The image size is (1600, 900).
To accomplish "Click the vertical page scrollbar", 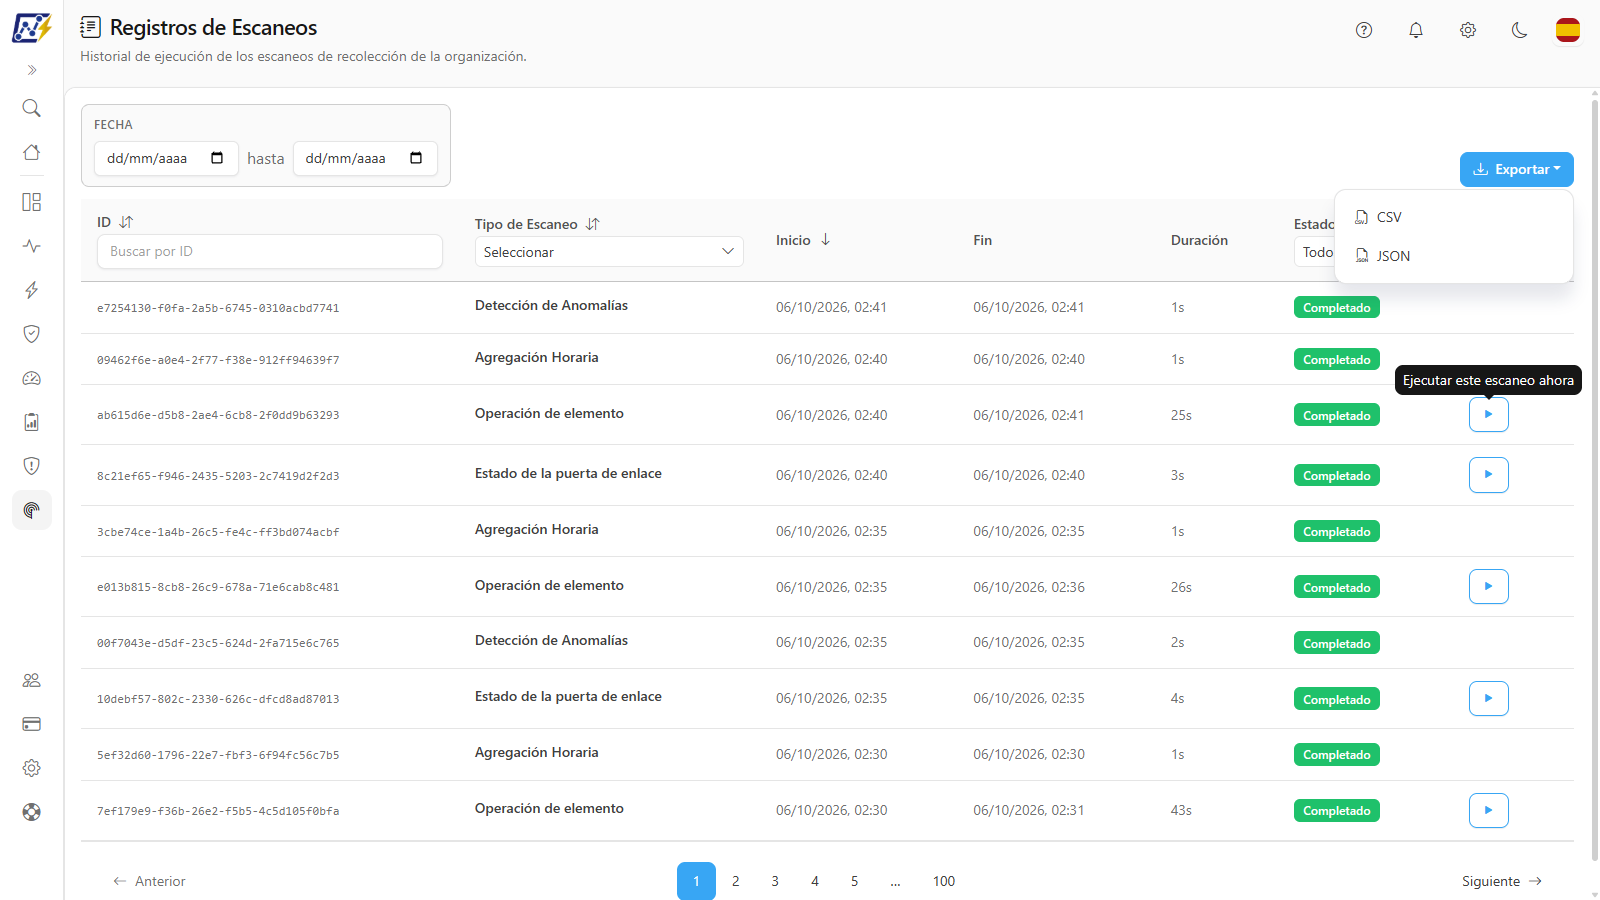I will click(x=1594, y=480).
